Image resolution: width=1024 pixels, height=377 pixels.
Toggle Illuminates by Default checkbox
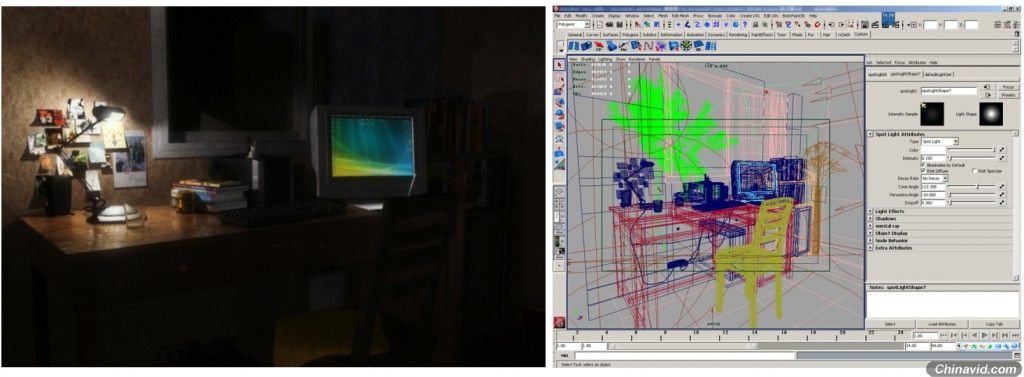coord(923,165)
